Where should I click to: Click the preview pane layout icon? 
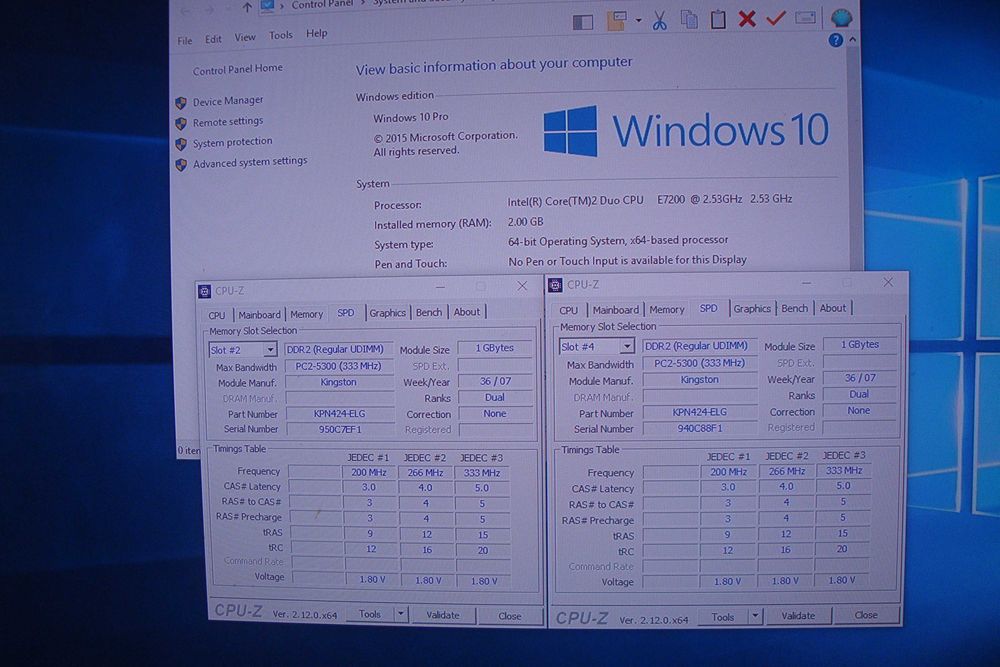[583, 23]
